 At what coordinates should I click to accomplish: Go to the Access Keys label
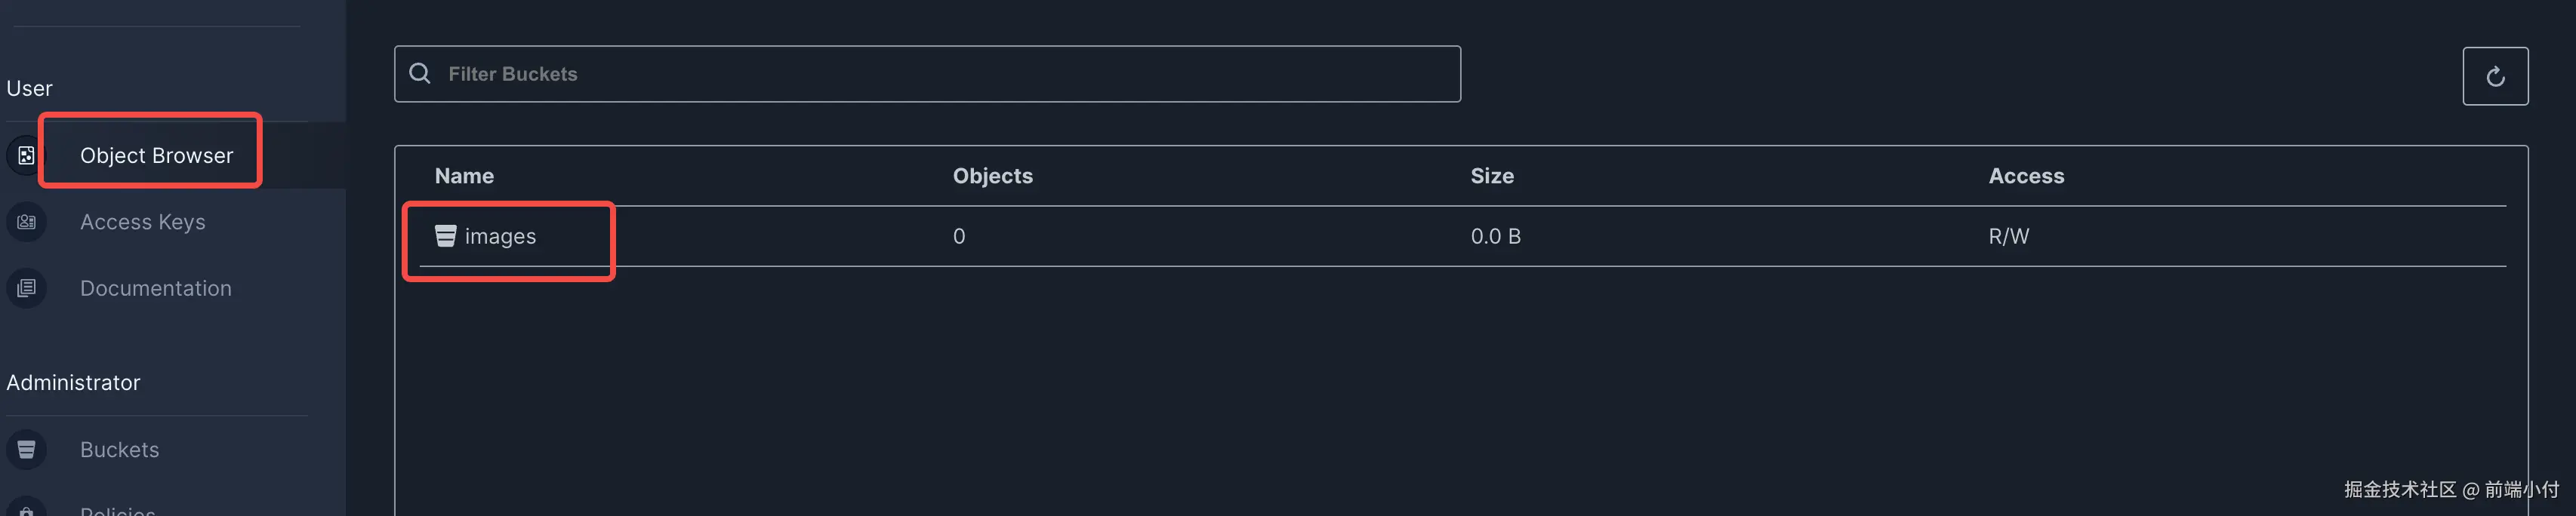tap(142, 222)
